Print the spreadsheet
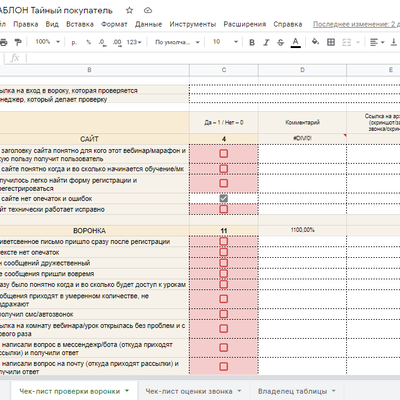The width and height of the screenshot is (400, 400). click(3, 42)
